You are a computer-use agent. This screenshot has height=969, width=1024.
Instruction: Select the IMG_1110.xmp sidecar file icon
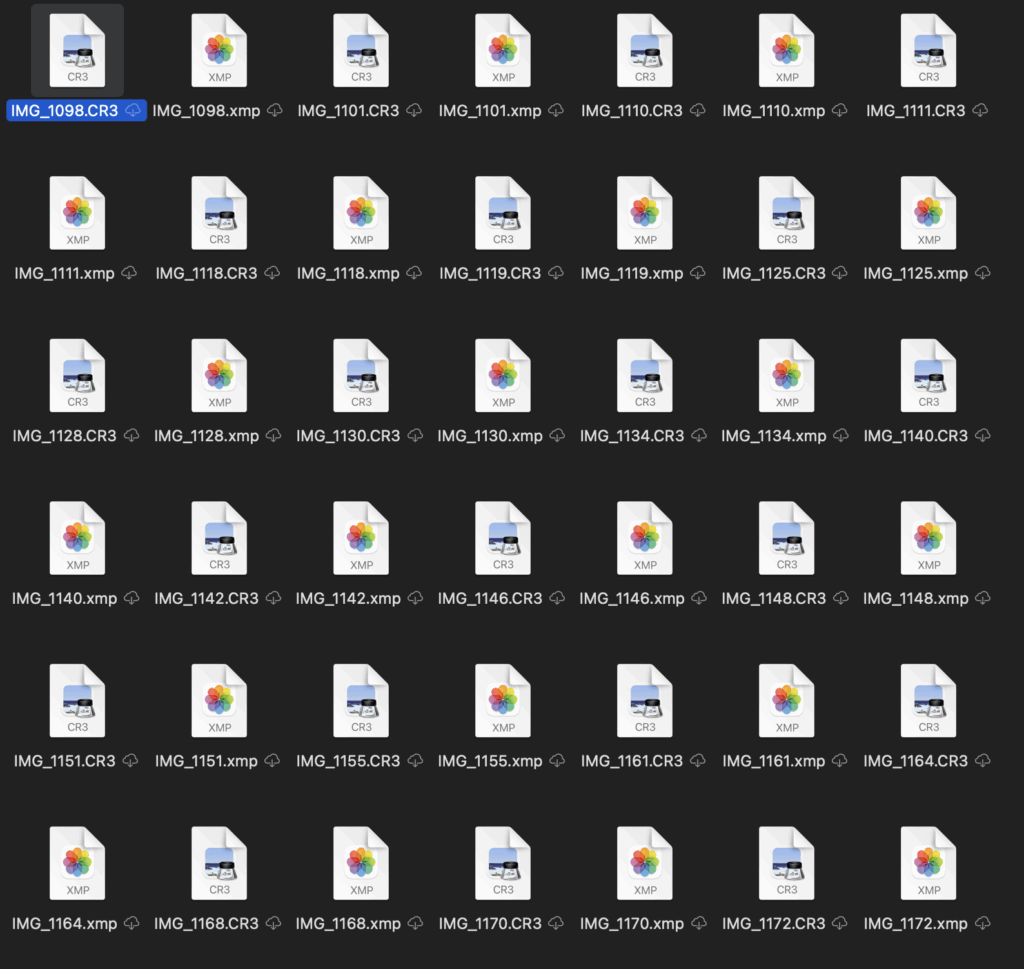(x=787, y=50)
